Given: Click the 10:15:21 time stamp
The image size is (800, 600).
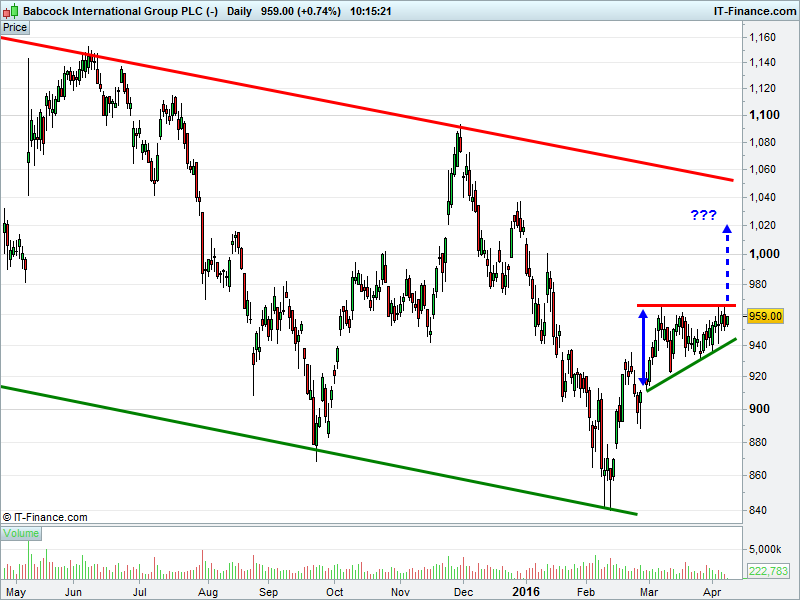Looking at the screenshot, I should click(x=371, y=11).
